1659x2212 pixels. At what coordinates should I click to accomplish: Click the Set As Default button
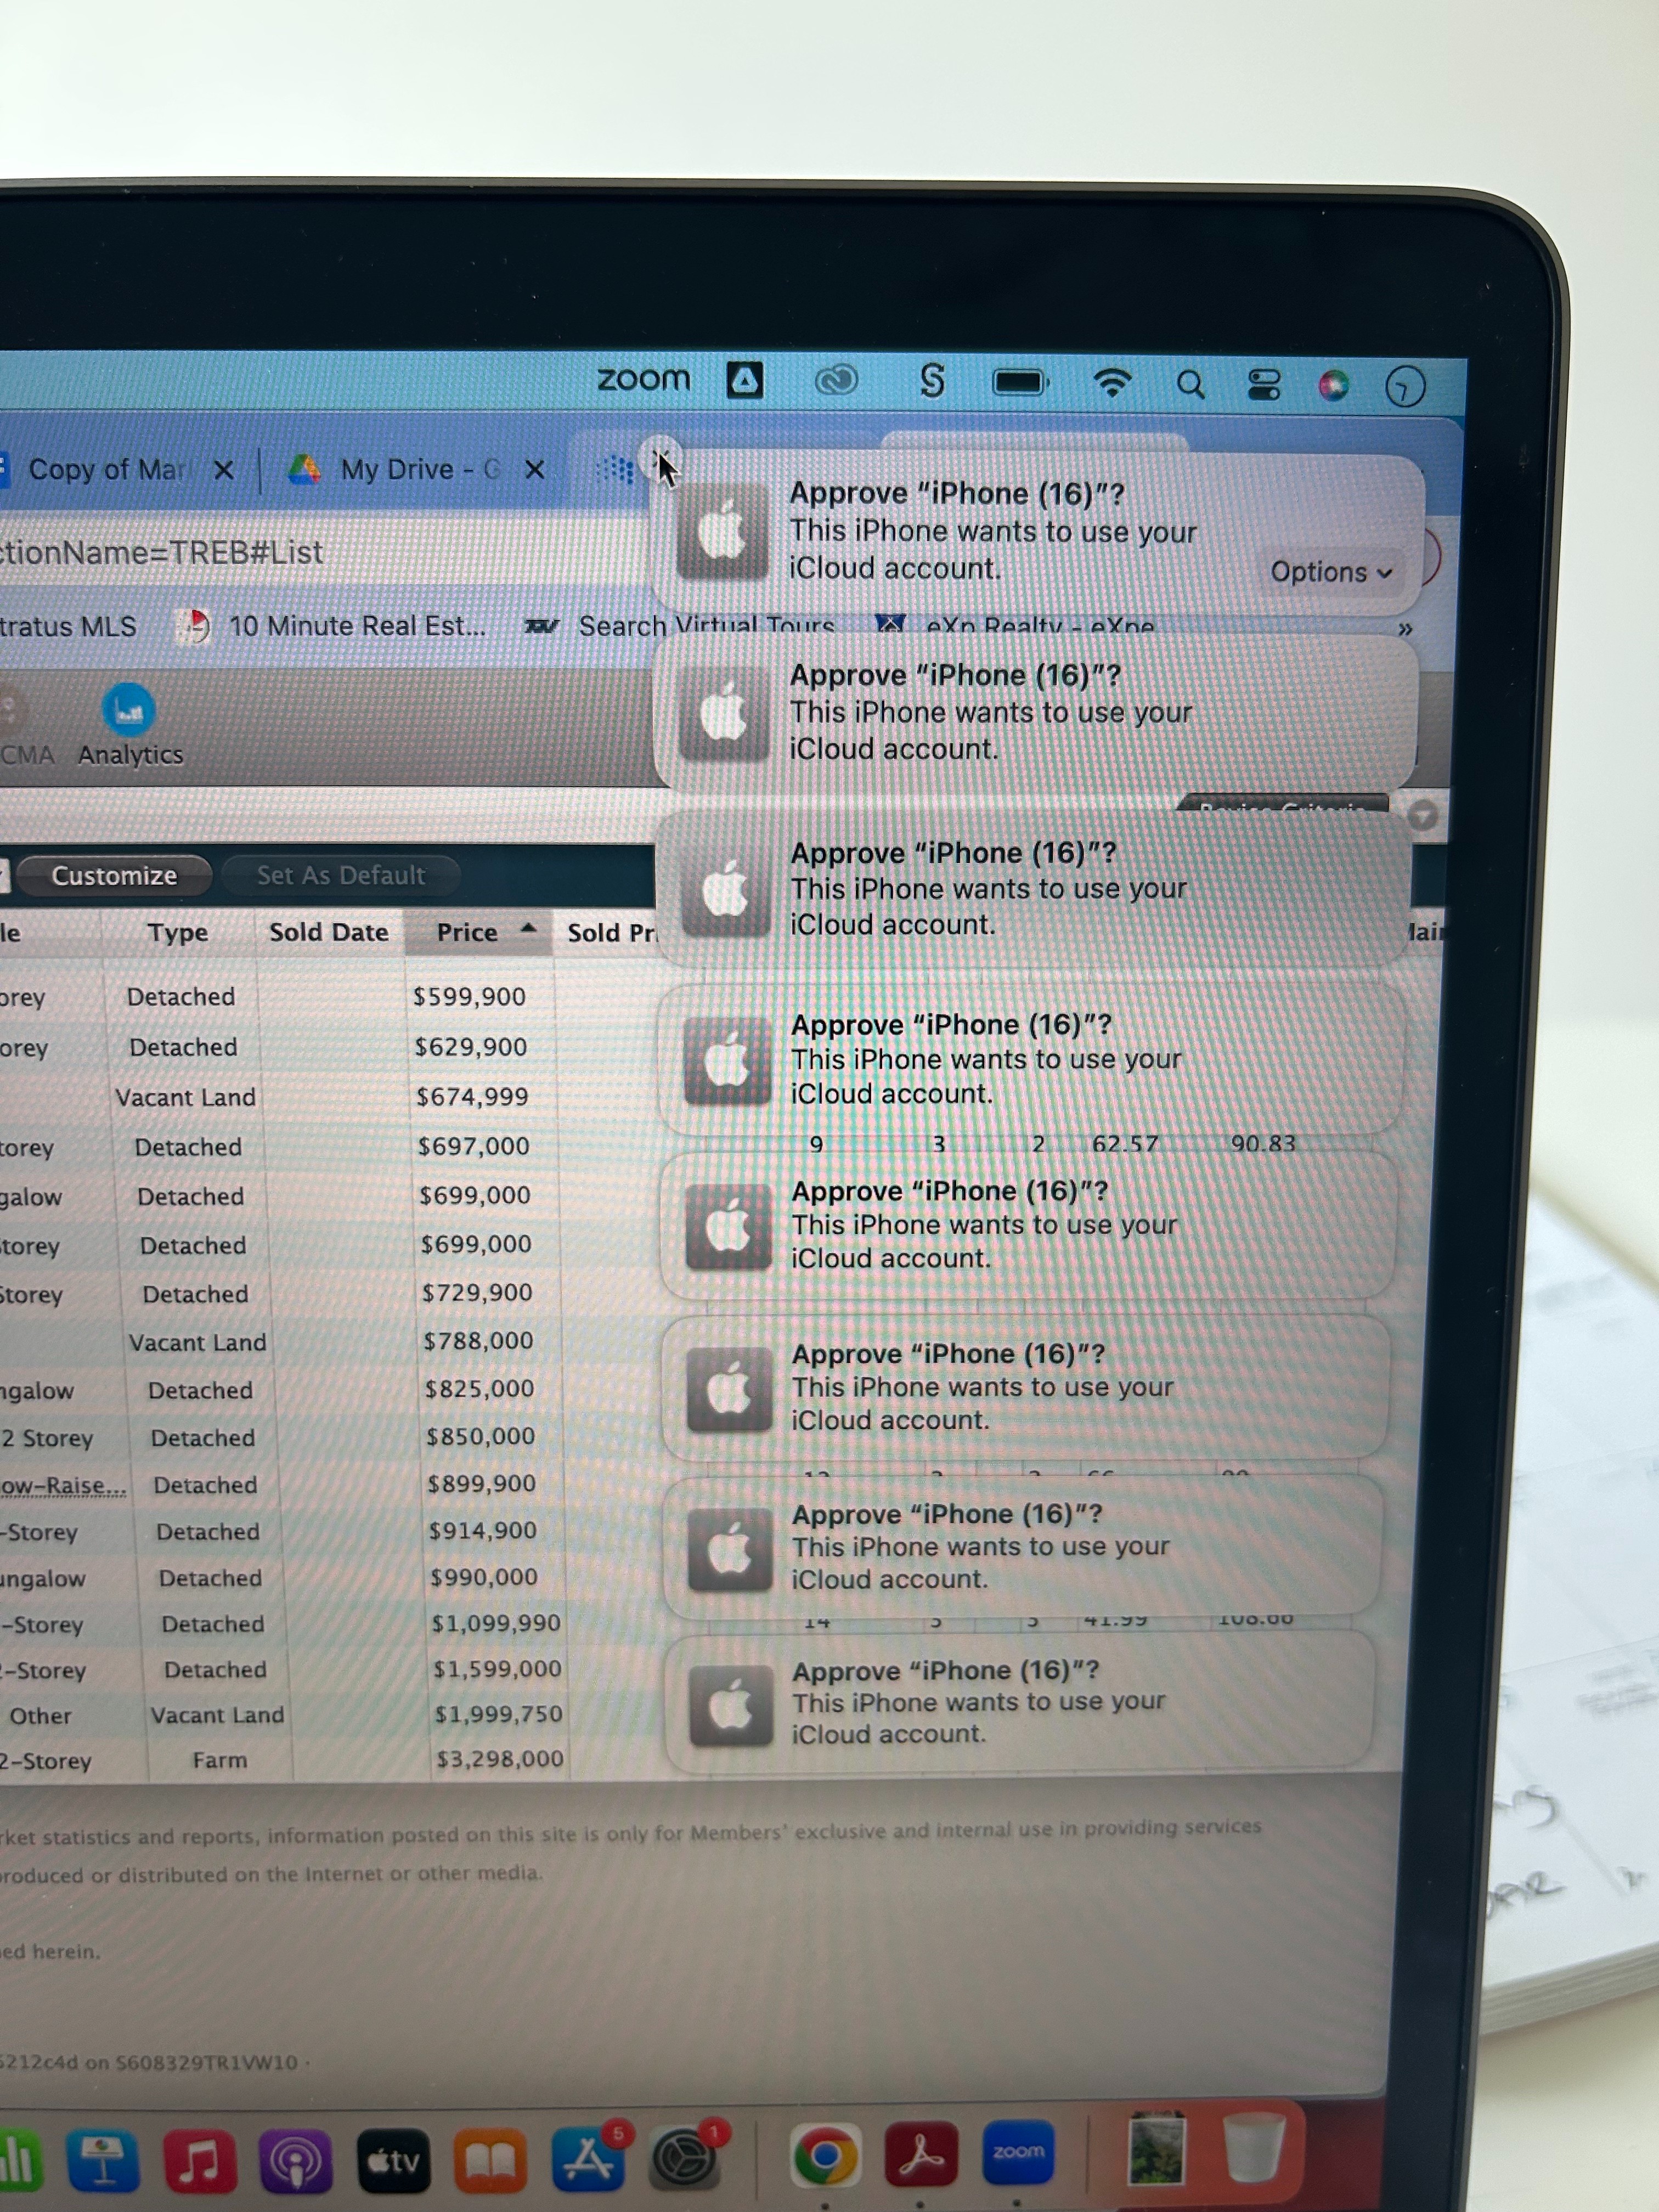[341, 875]
